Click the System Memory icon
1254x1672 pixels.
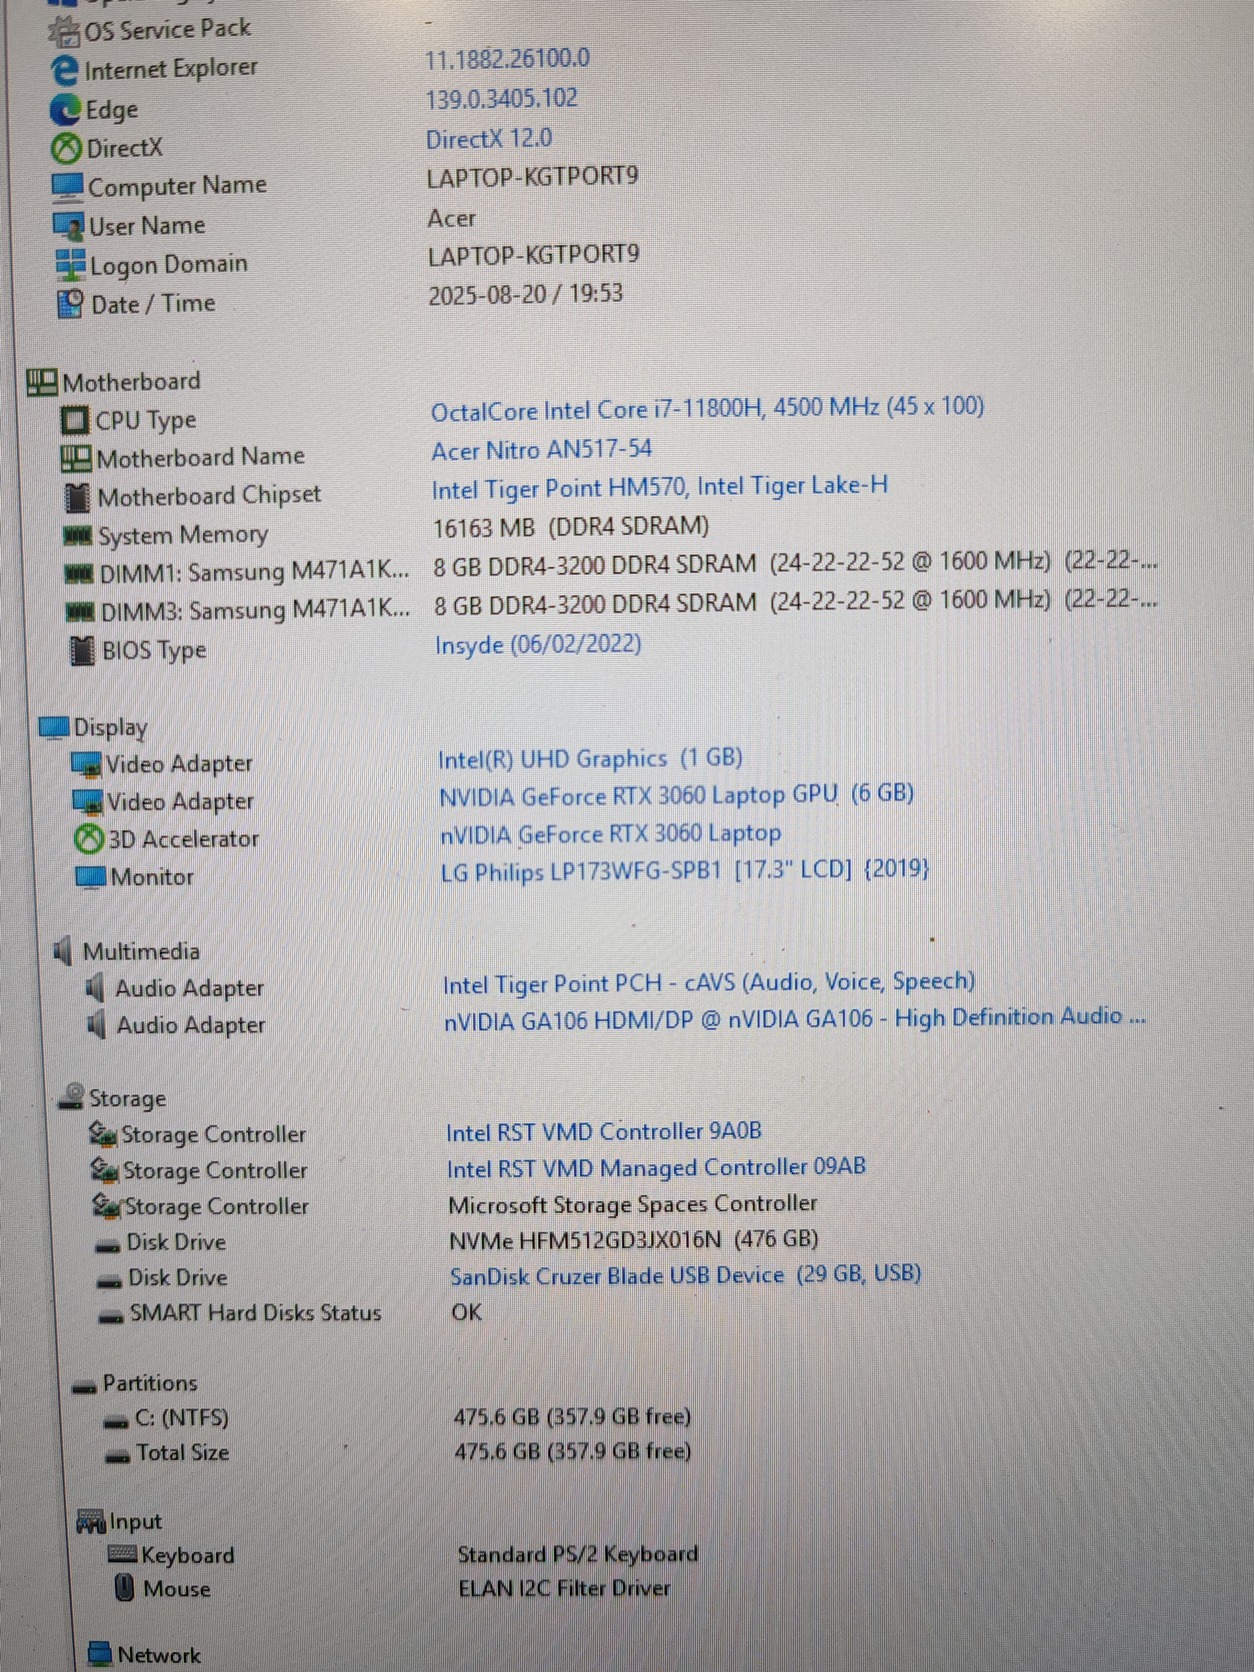pos(78,537)
